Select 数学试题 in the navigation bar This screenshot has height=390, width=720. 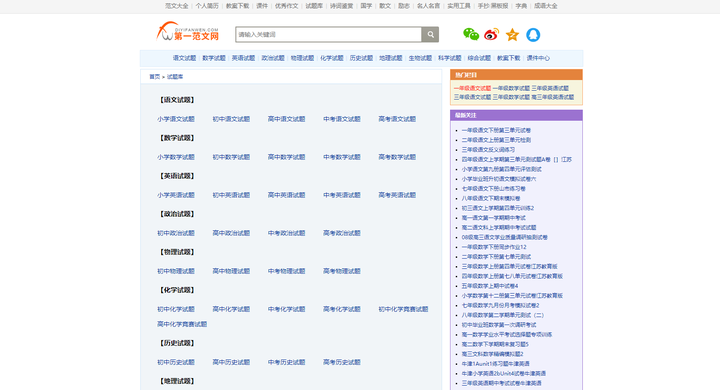click(x=214, y=58)
